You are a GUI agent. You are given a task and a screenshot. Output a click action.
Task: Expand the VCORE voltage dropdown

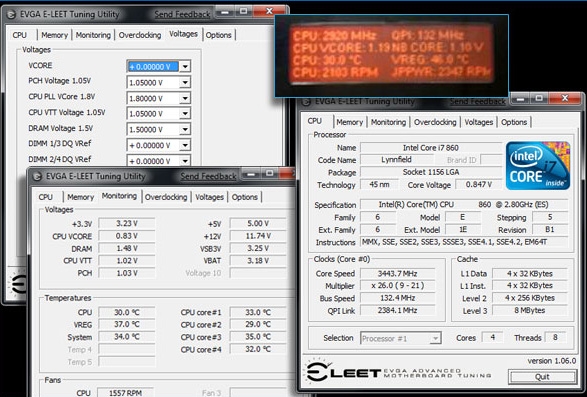(x=185, y=67)
